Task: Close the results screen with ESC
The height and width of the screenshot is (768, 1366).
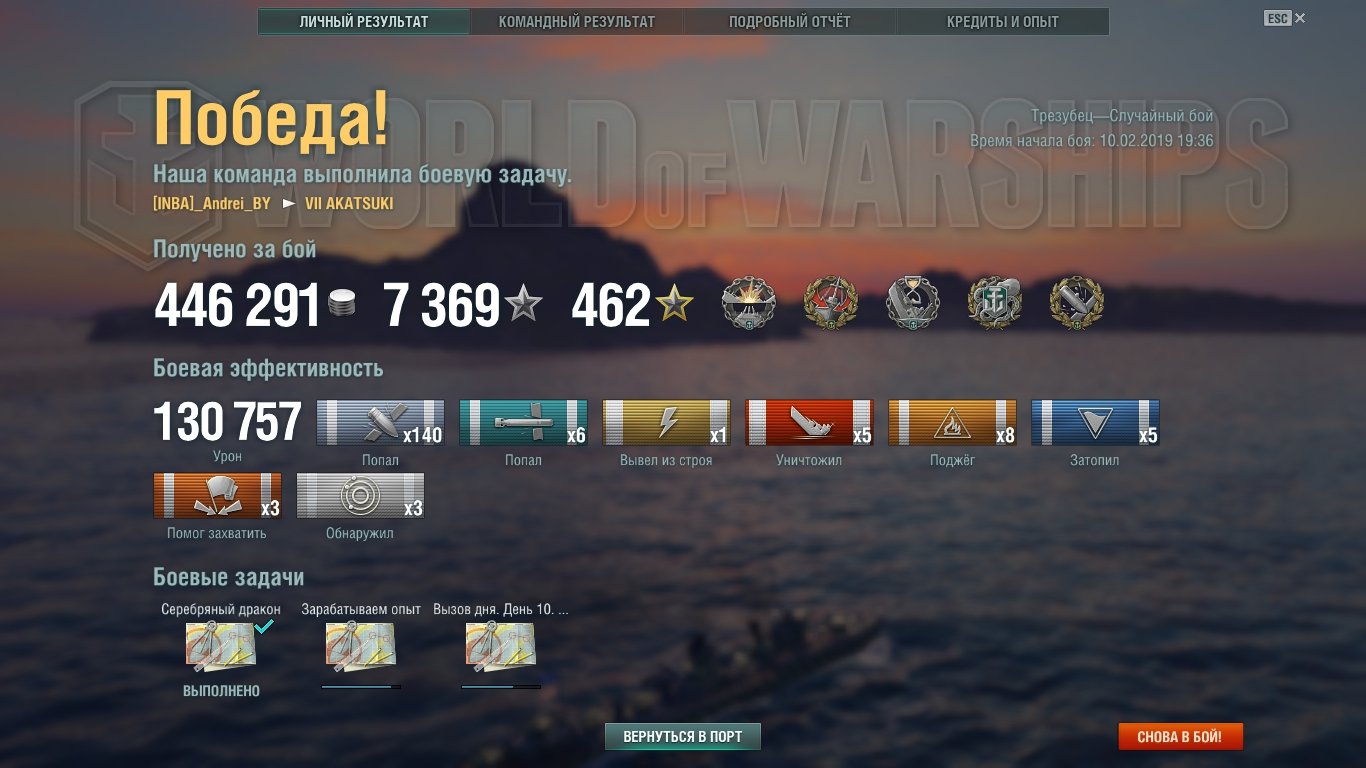Action: pos(1285,18)
